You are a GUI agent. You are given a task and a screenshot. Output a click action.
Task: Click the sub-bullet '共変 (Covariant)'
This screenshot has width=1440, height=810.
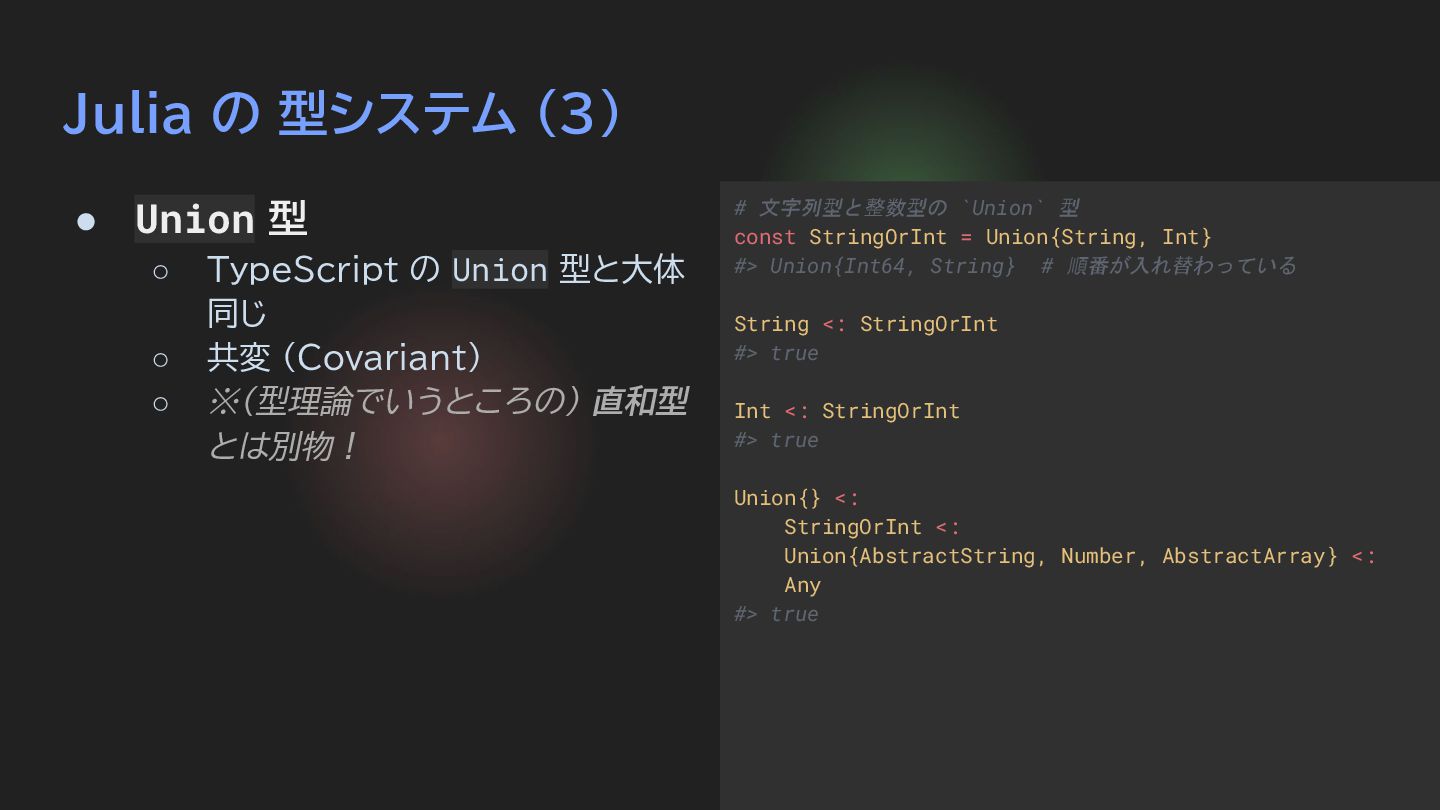point(345,357)
